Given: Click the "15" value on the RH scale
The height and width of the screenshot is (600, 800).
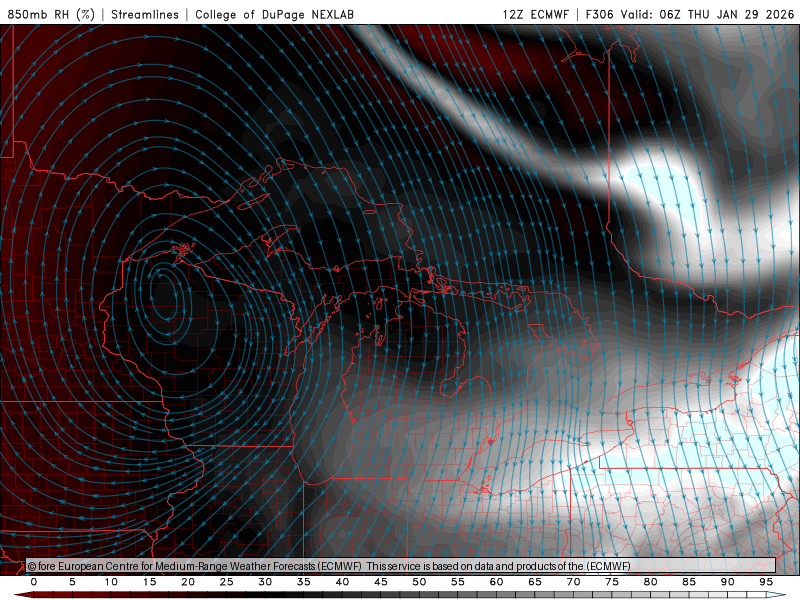Looking at the screenshot, I should (x=149, y=582).
